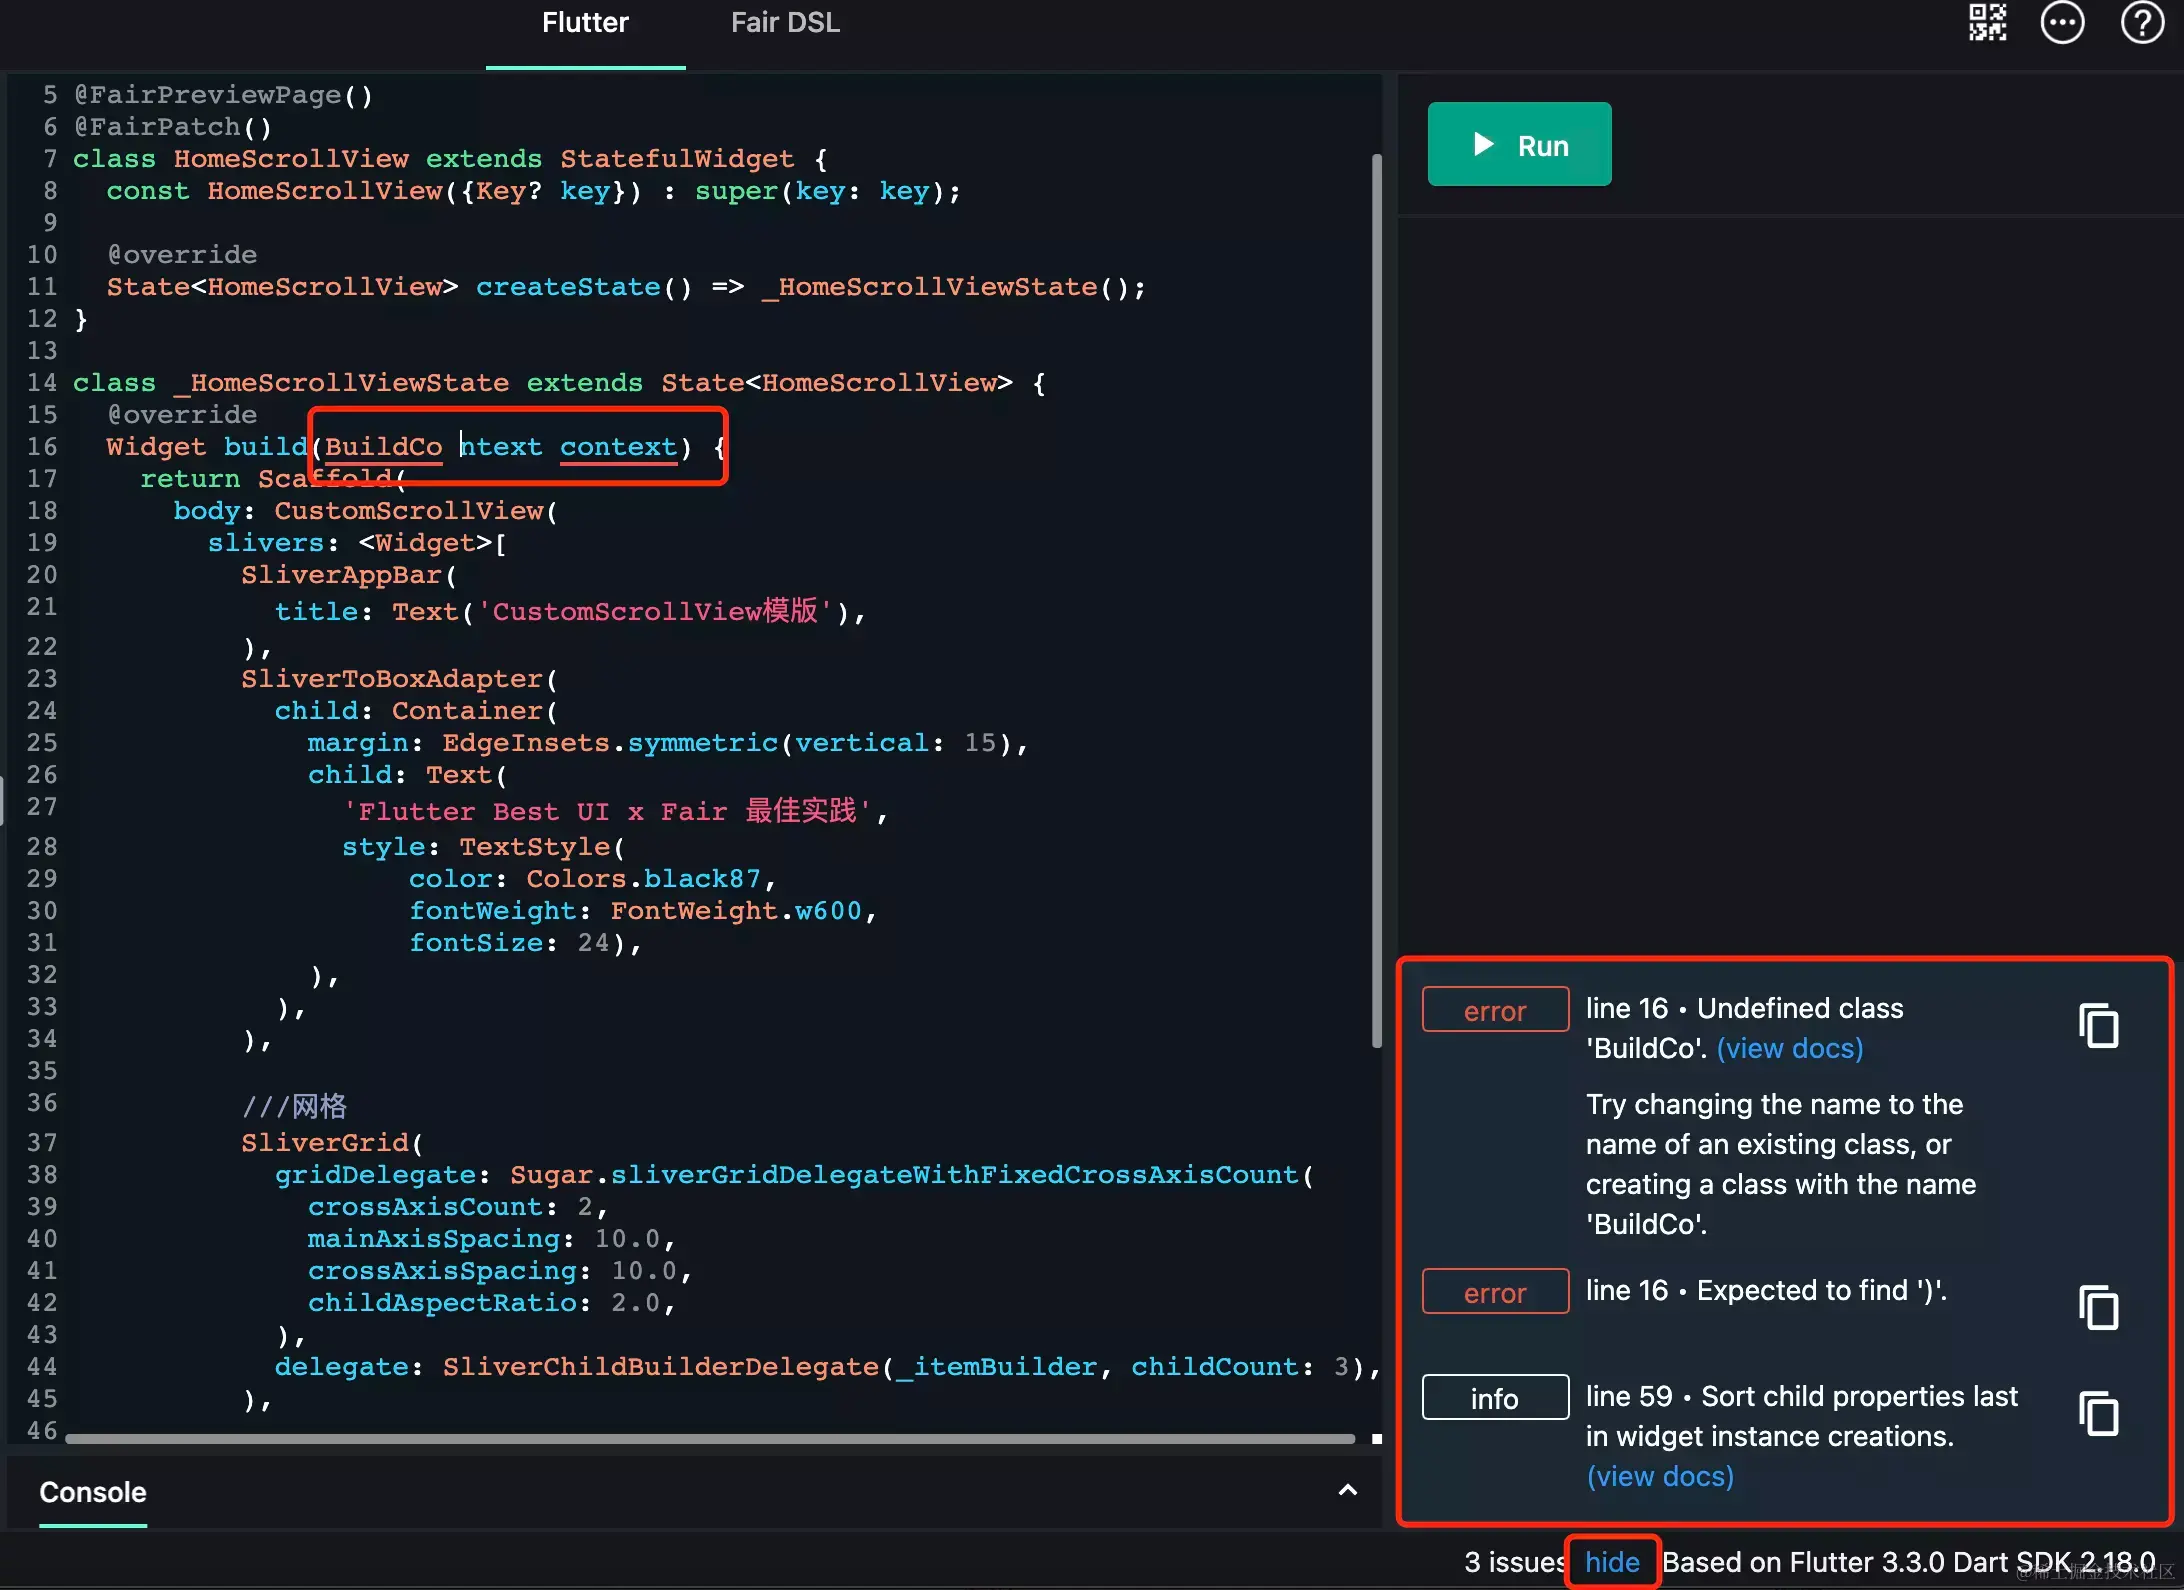Screen dimensions: 2184x1590
Task: Switch to the Fair DSL tab
Action: tap(785, 23)
